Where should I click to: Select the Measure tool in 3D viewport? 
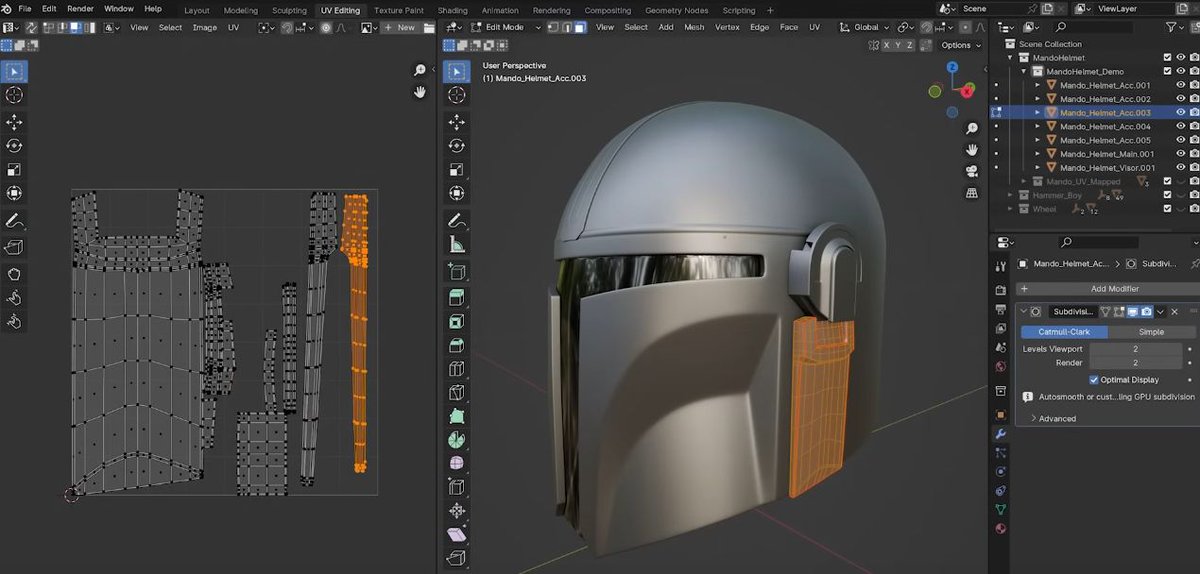click(x=457, y=245)
